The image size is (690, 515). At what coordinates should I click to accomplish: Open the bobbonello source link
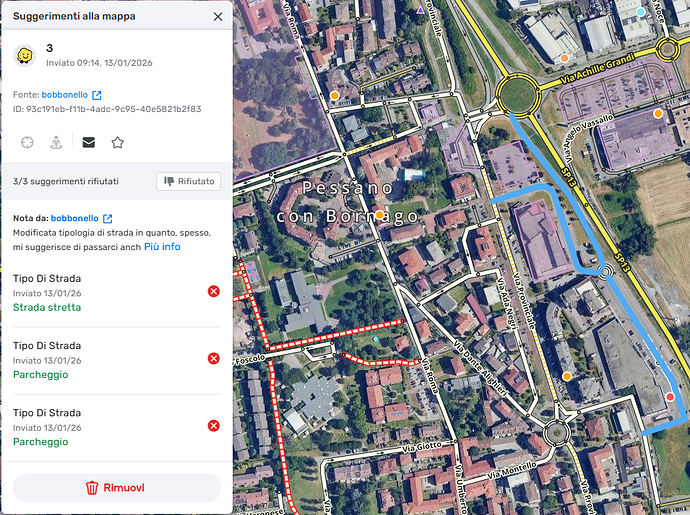[x=64, y=95]
